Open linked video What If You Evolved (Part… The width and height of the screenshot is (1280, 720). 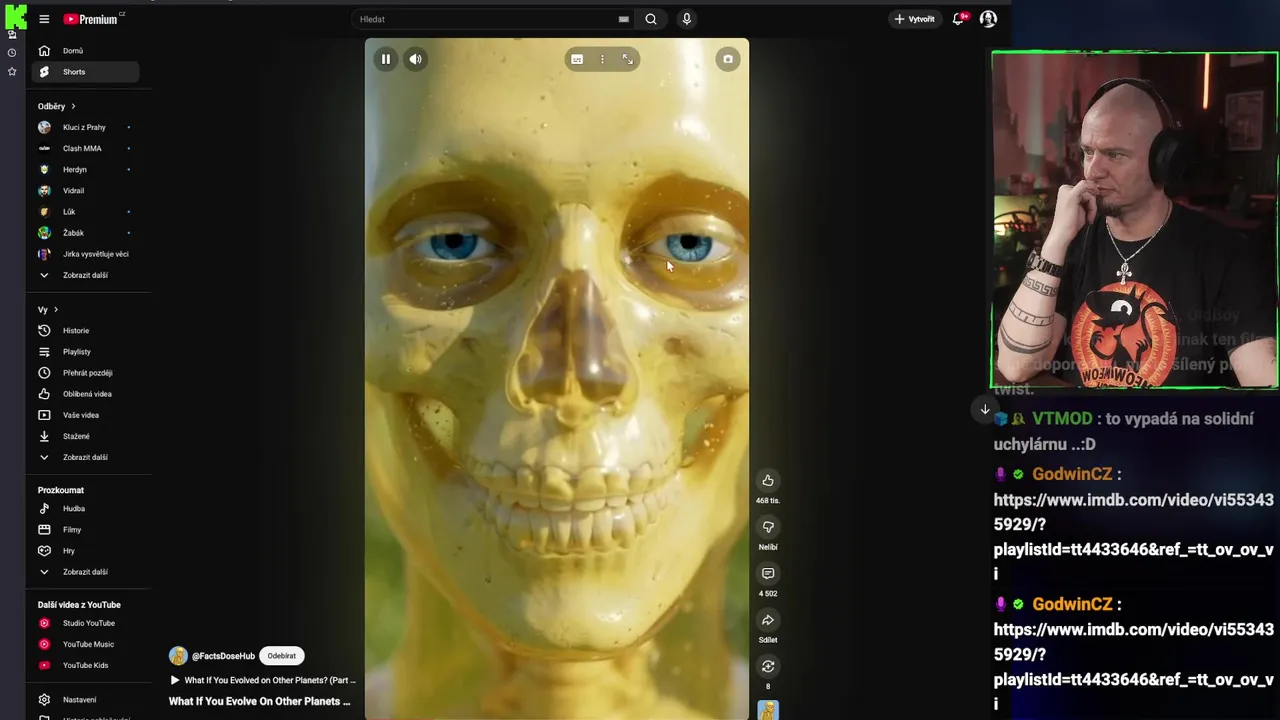[x=263, y=680]
